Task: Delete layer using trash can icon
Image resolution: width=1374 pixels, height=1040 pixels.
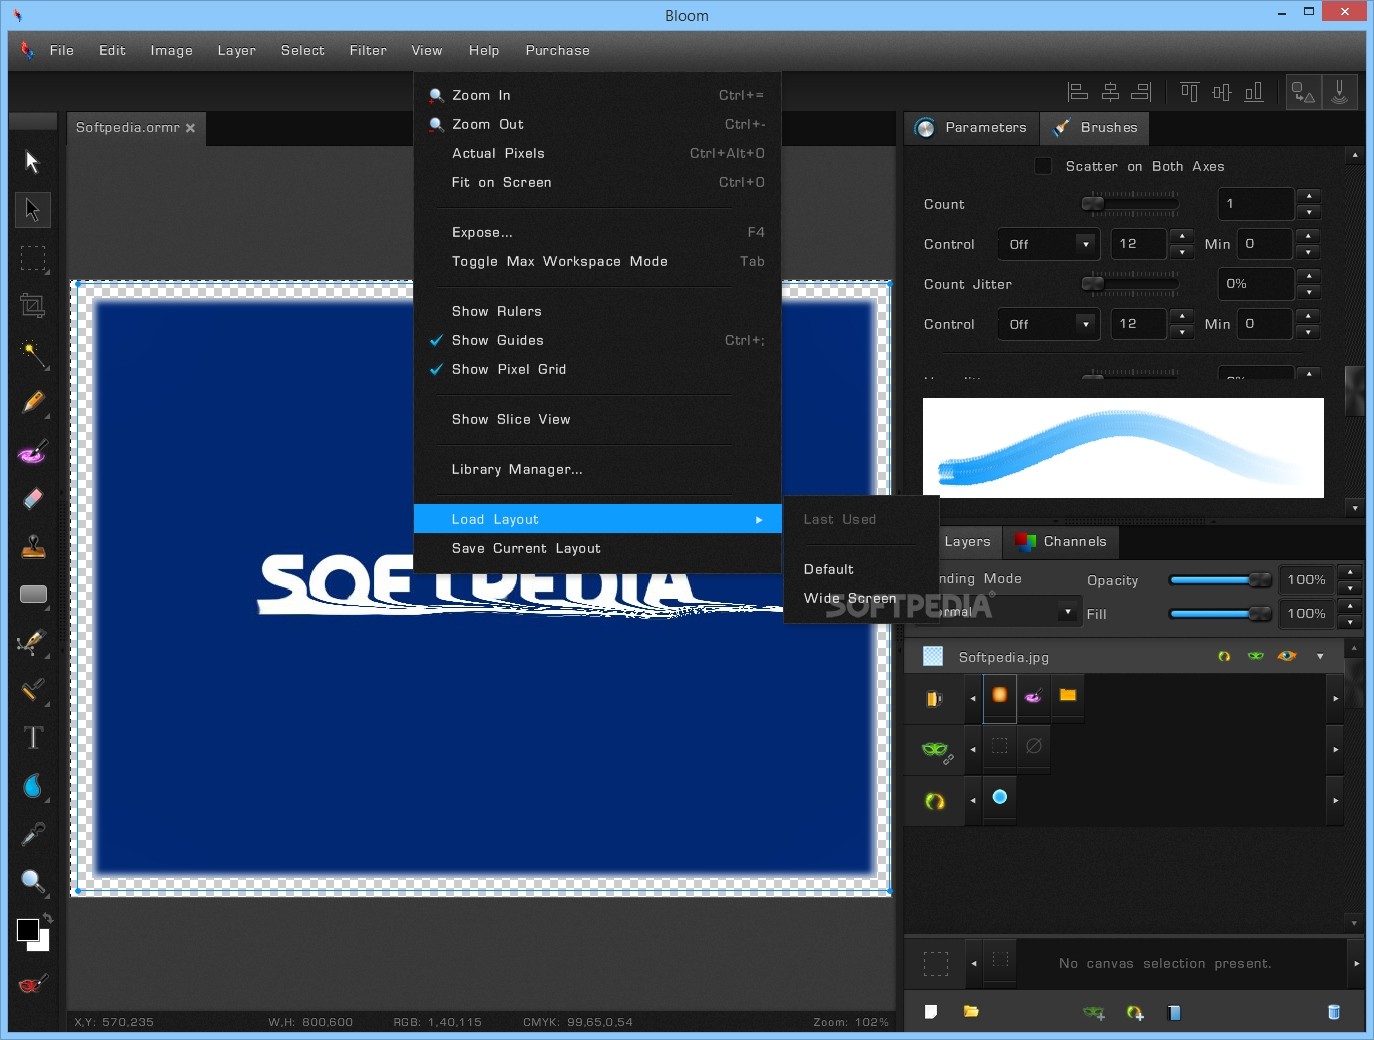Action: coord(1333,1012)
